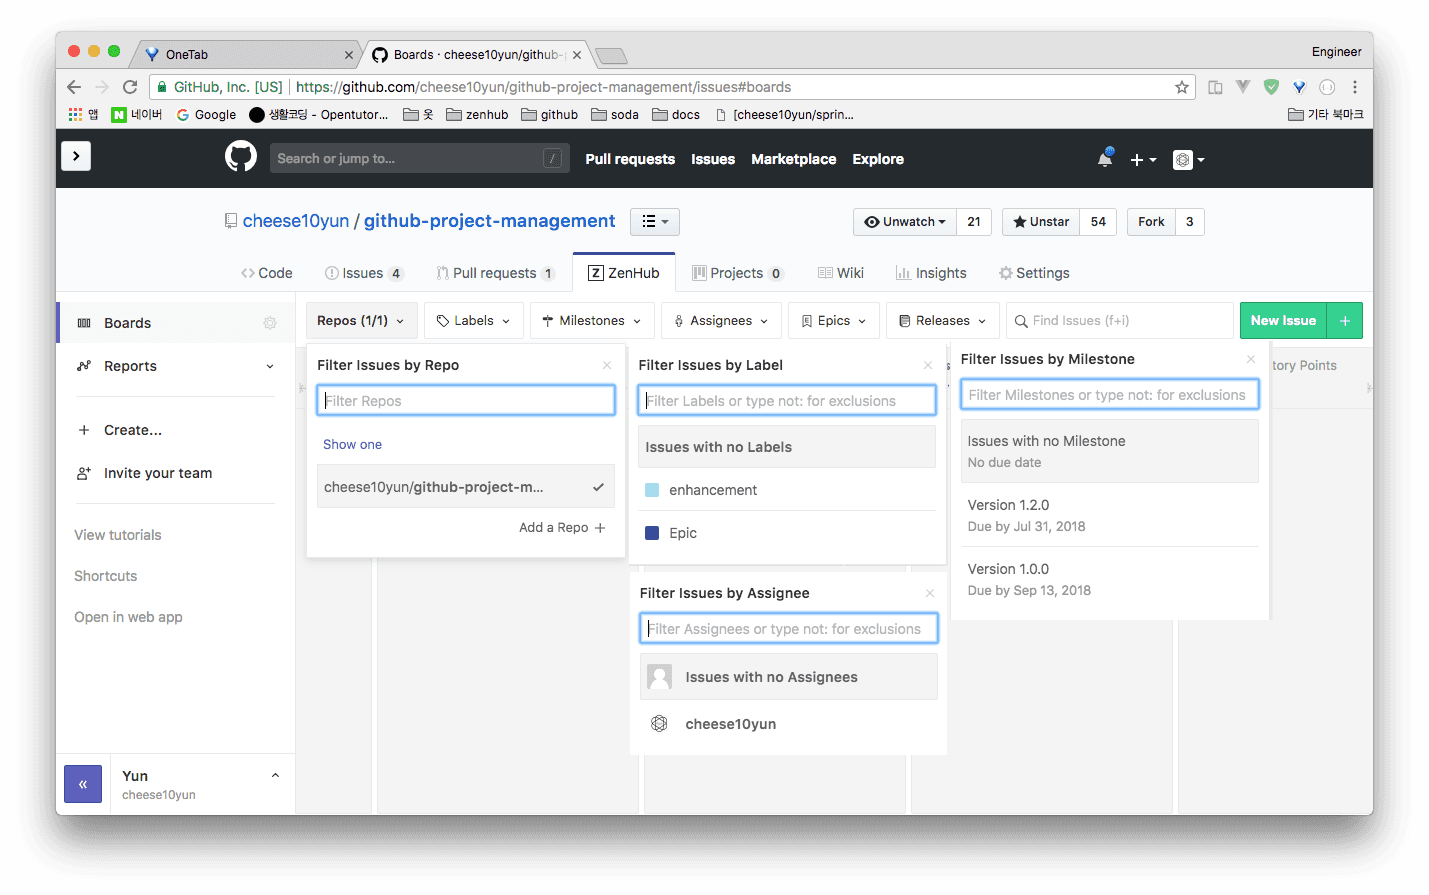Select Version 1.2.0 milestone

(1110, 515)
